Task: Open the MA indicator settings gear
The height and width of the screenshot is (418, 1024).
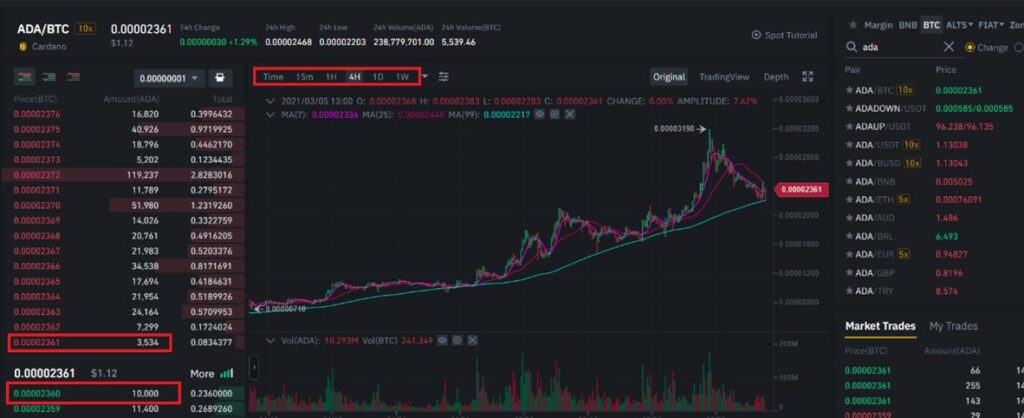Action: click(x=554, y=114)
